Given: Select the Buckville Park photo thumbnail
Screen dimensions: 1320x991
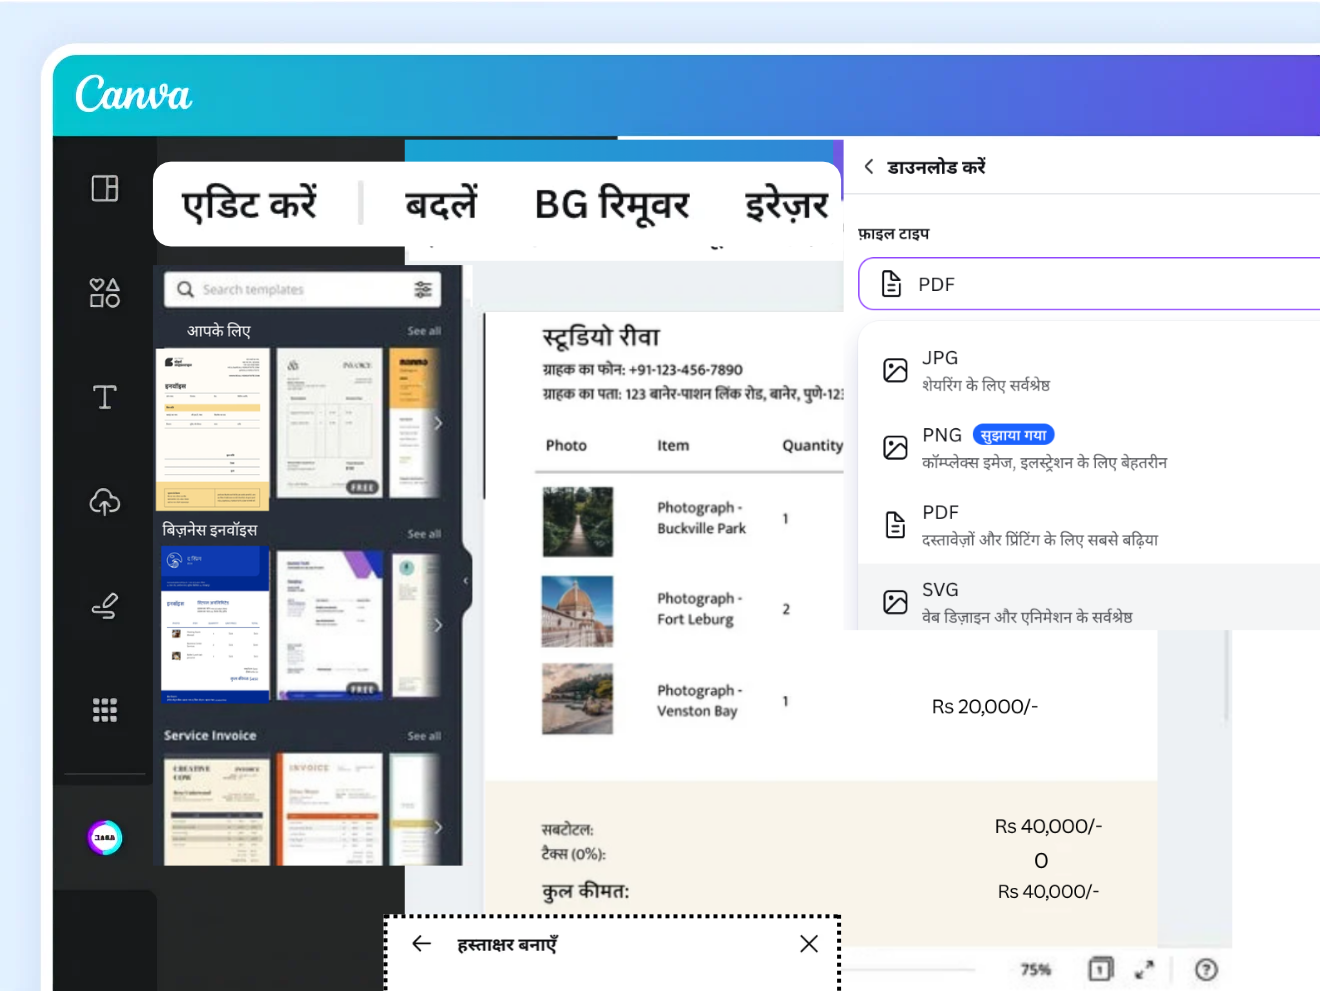Looking at the screenshot, I should pos(577,521).
